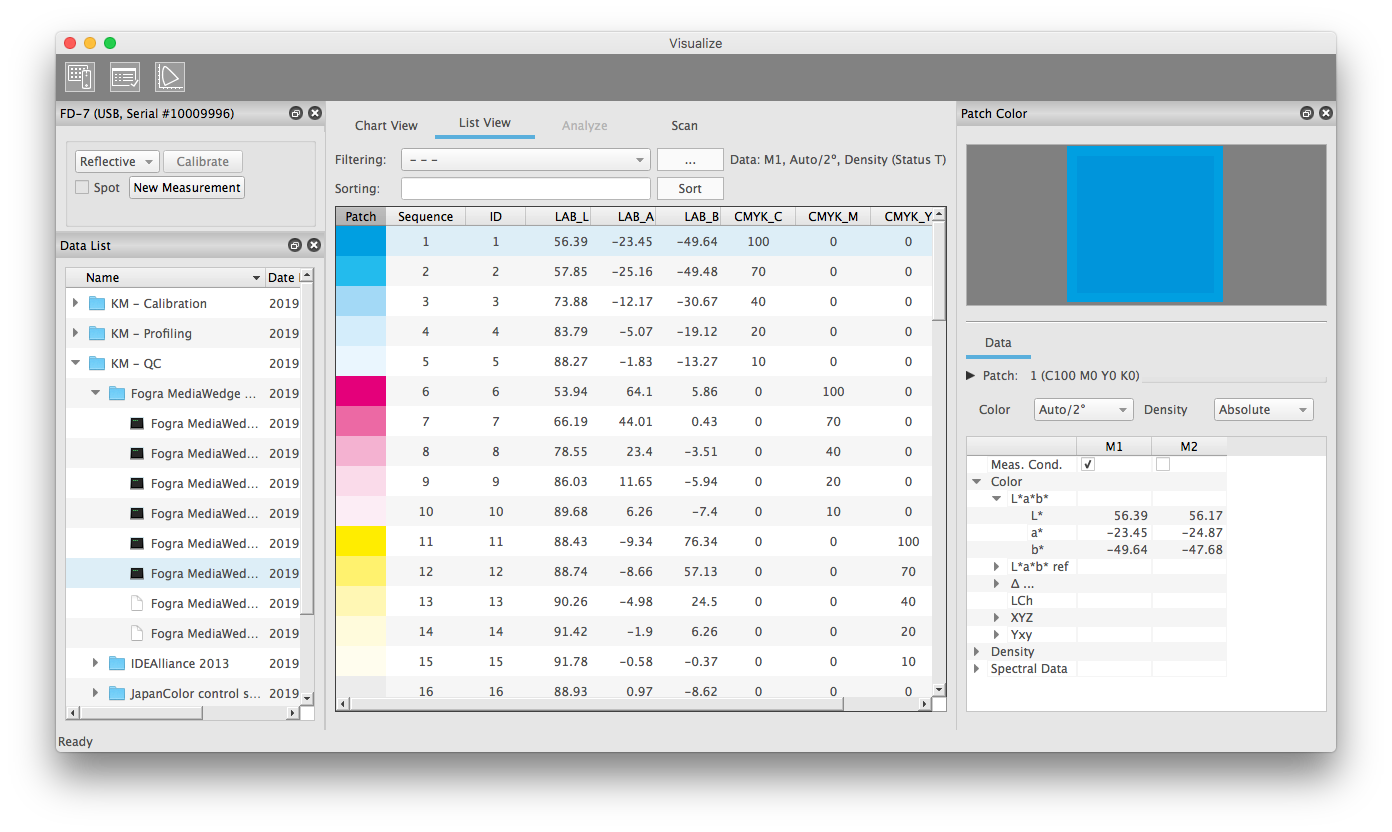This screenshot has height=832, width=1392.
Task: Undock the Data List panel
Action: (x=295, y=246)
